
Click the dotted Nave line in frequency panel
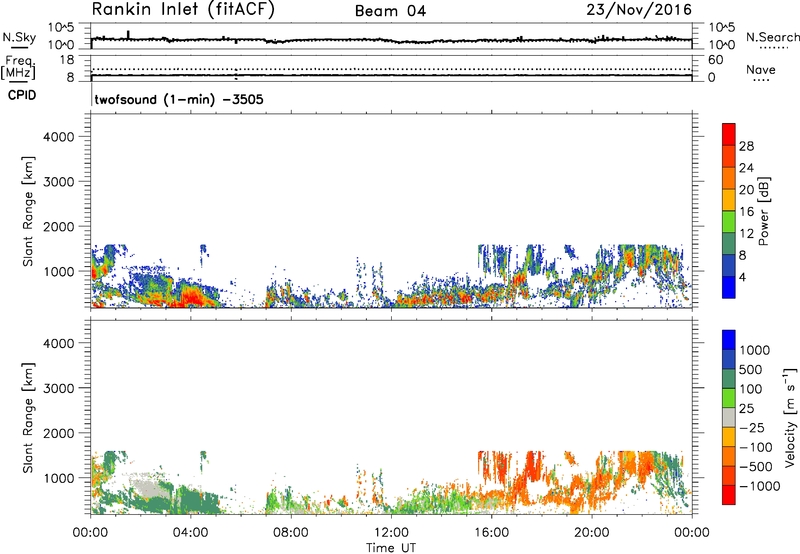(x=391, y=69)
